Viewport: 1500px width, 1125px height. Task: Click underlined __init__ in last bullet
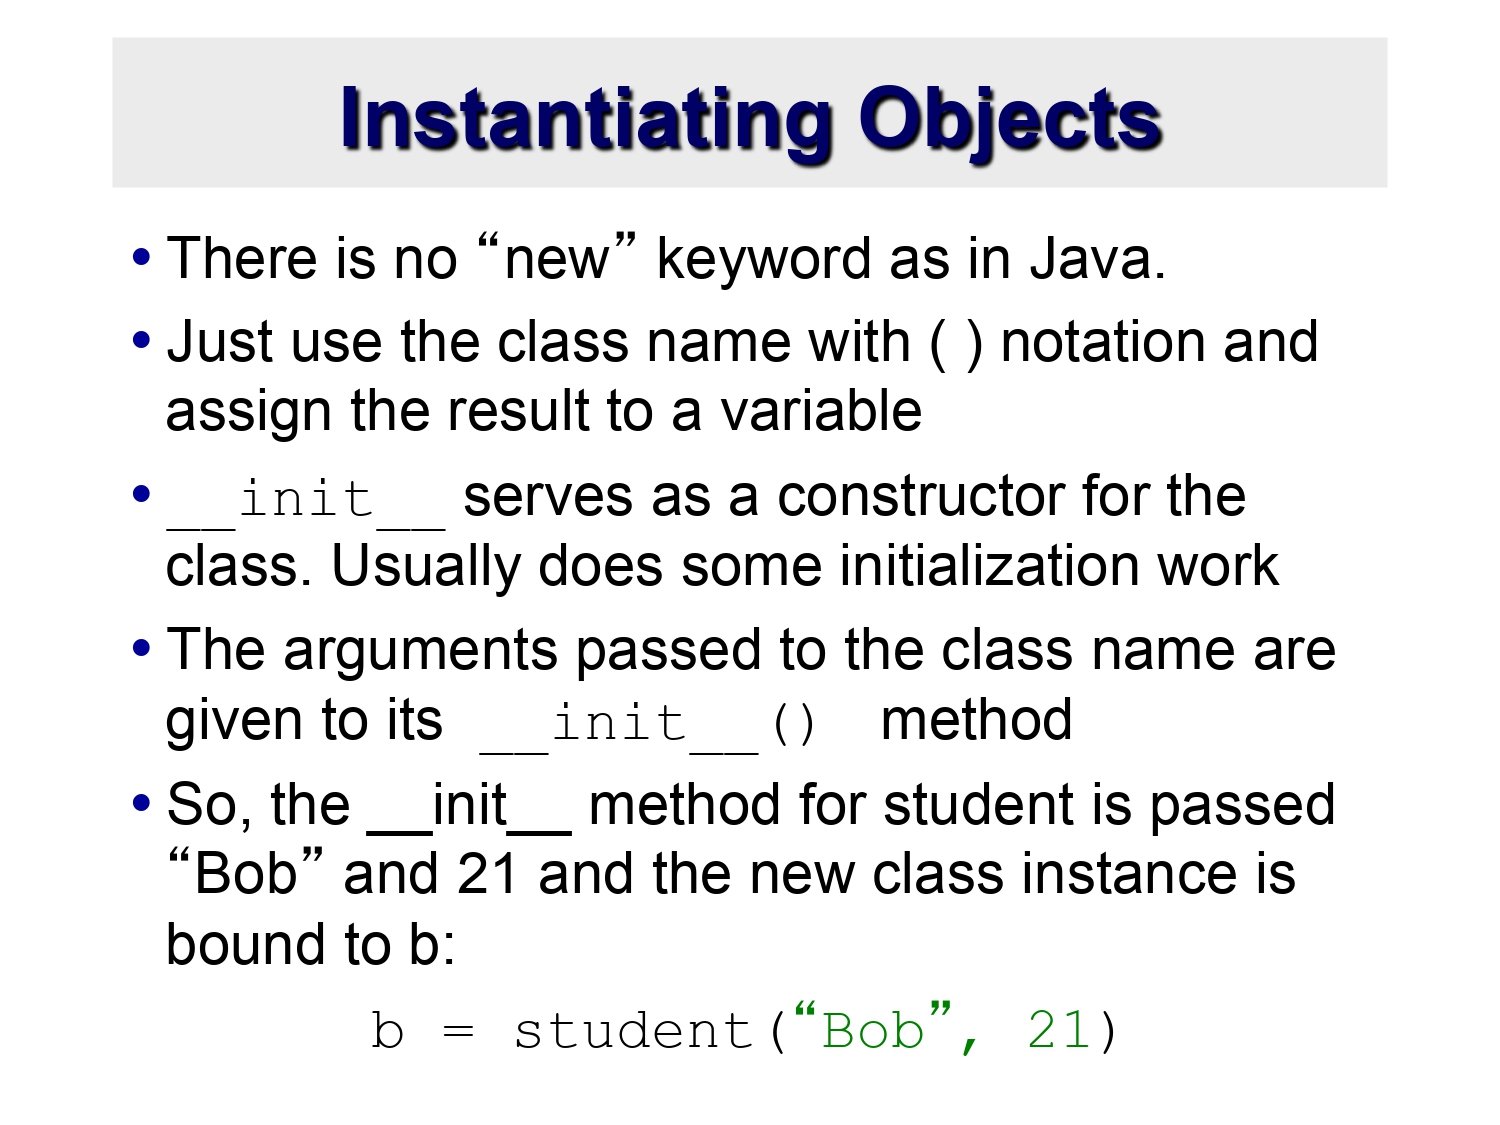pos(470,806)
